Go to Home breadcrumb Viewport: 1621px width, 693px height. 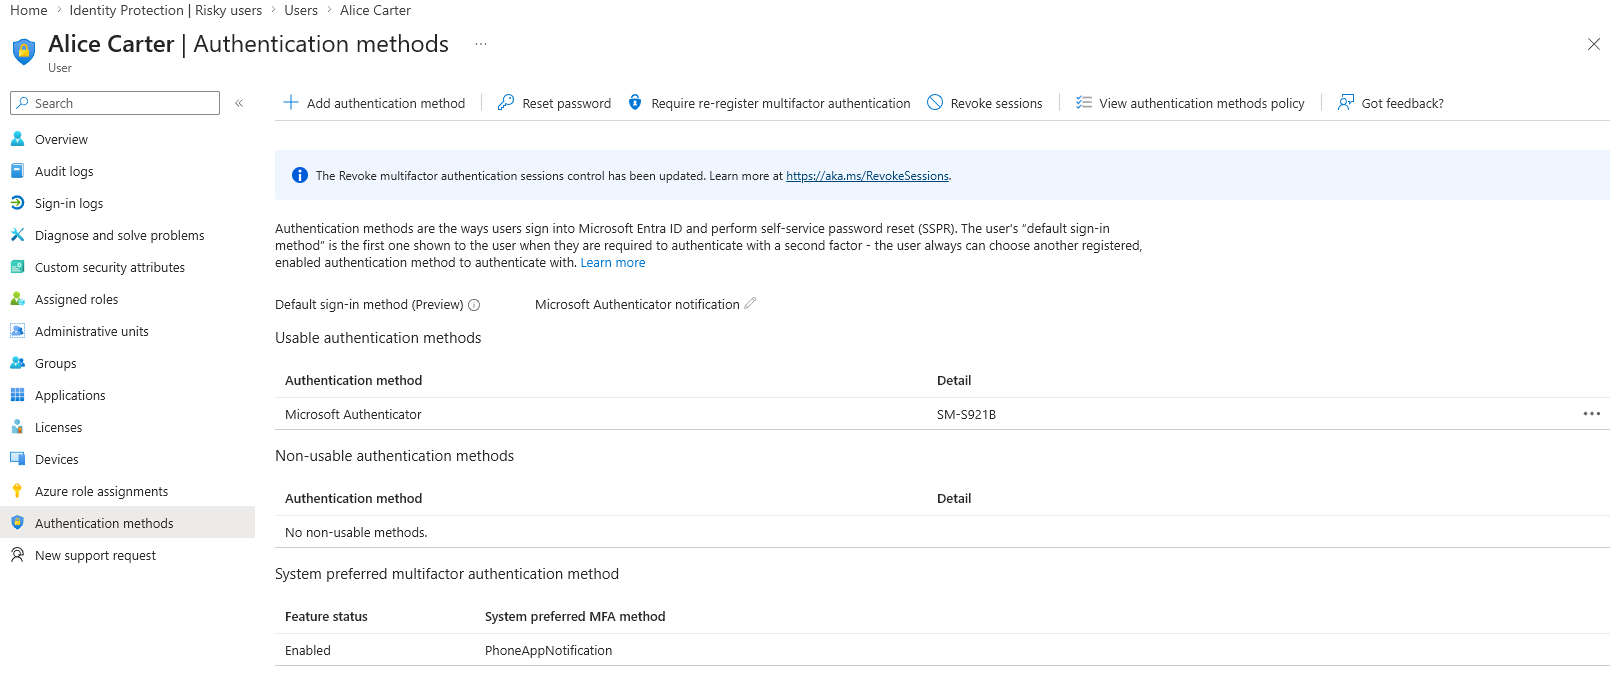pos(29,10)
